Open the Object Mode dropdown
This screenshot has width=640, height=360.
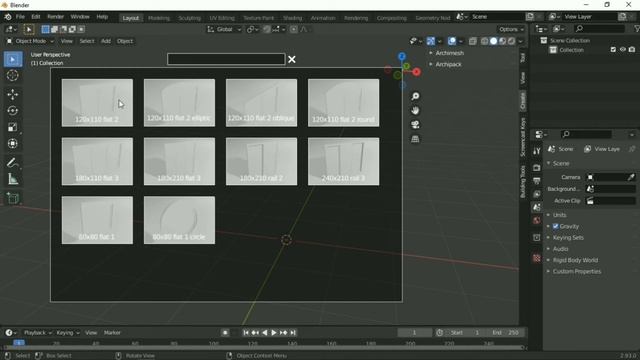click(30, 41)
